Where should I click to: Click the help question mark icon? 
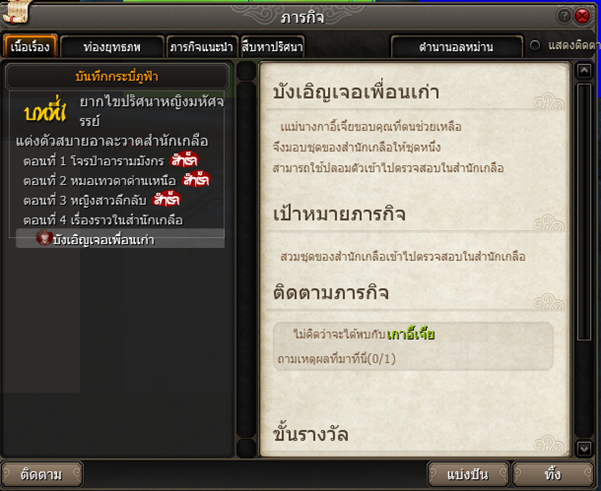coord(564,16)
